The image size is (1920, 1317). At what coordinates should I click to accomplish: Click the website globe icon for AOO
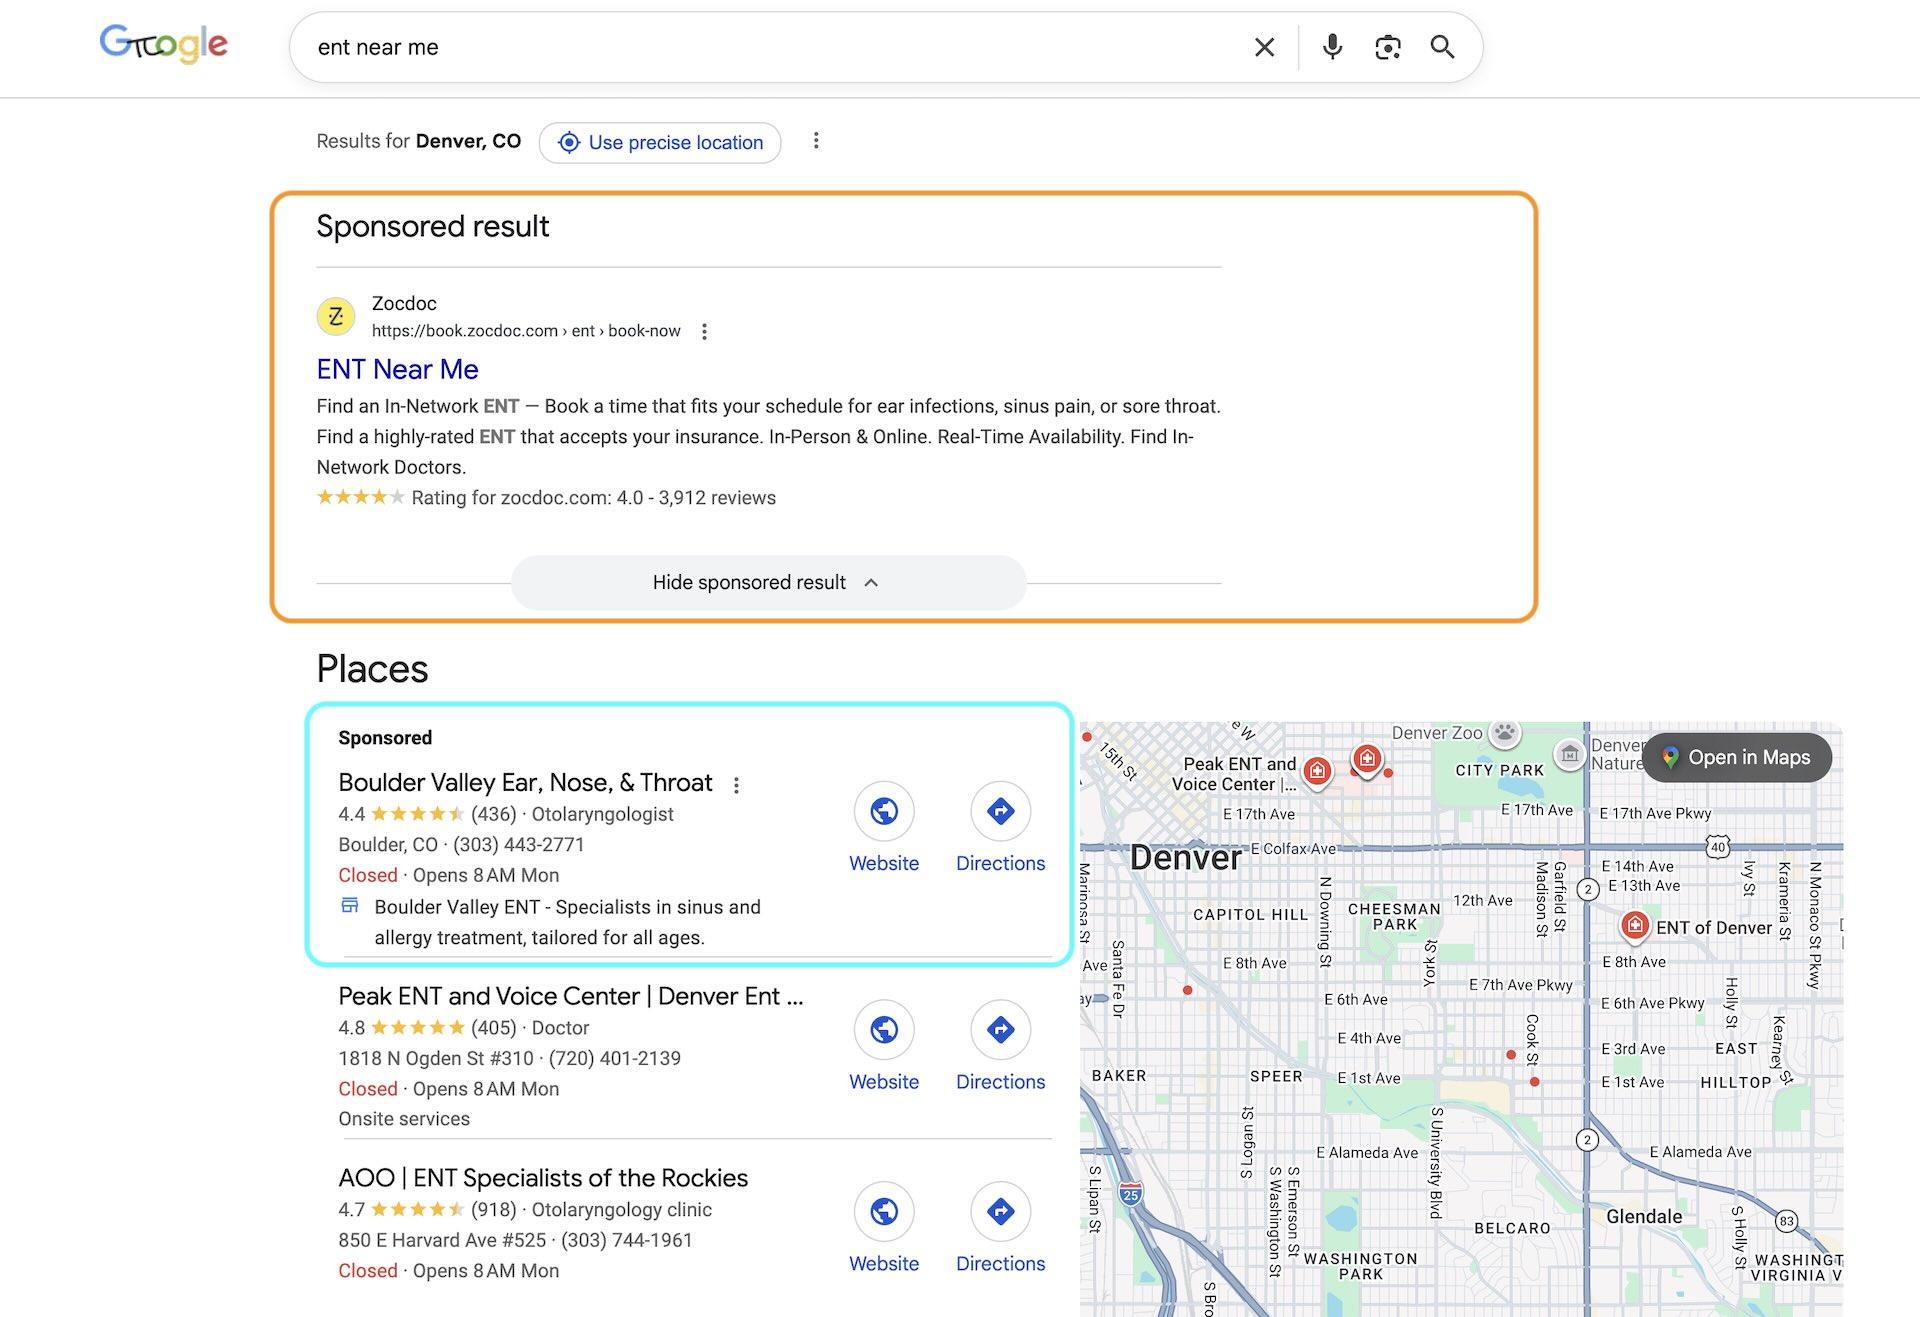click(884, 1211)
